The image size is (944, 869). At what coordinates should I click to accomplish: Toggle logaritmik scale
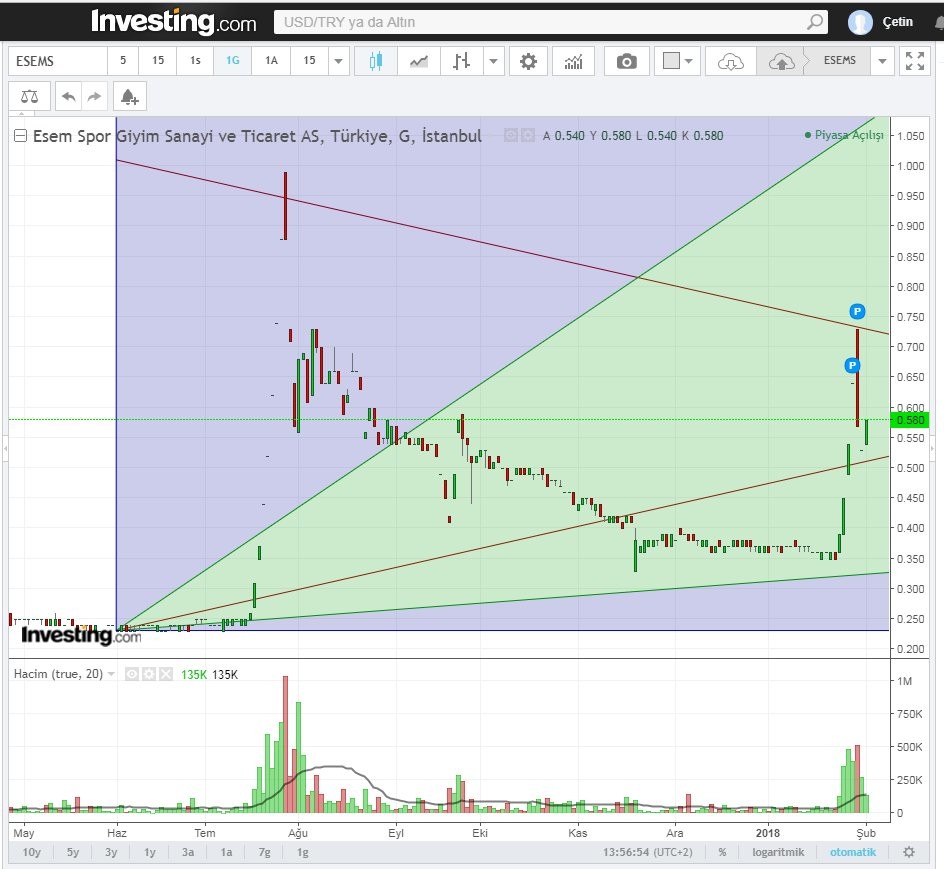point(778,852)
